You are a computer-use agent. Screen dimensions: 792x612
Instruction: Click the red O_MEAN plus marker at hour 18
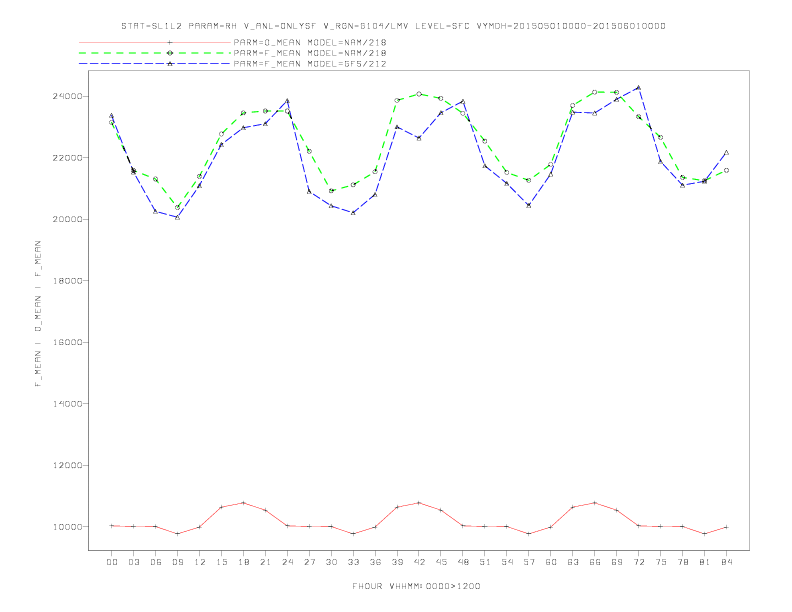[243, 503]
